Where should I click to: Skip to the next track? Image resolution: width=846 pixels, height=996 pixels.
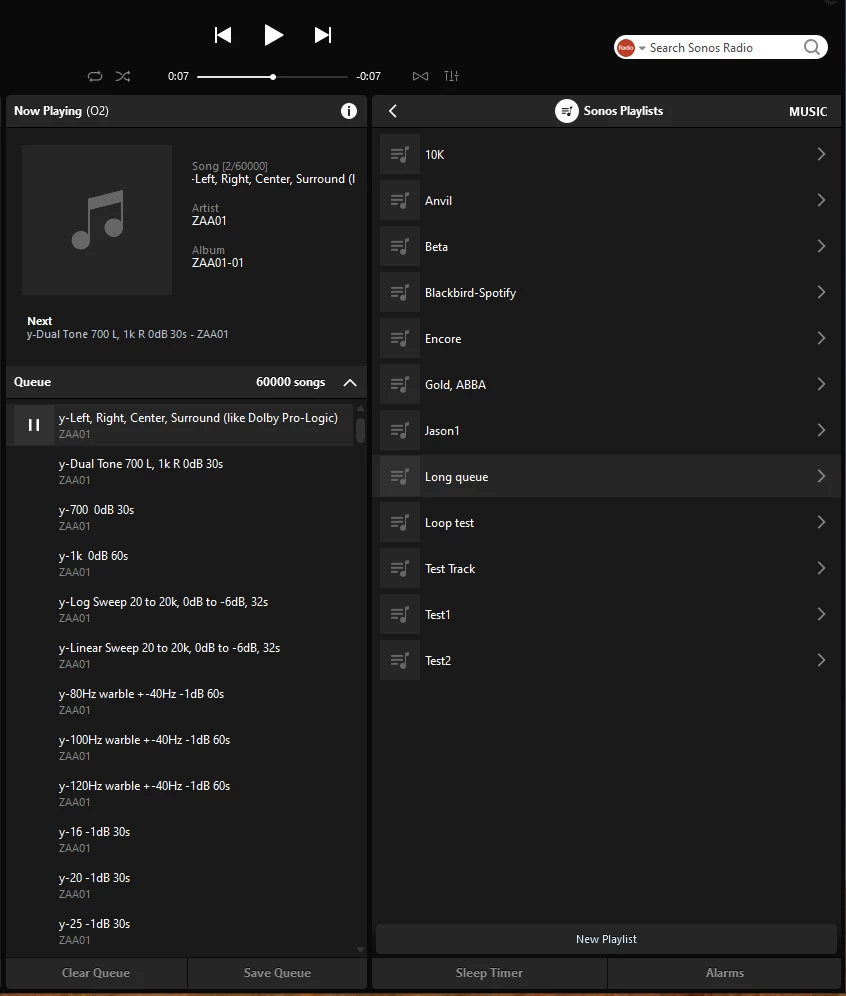(323, 35)
